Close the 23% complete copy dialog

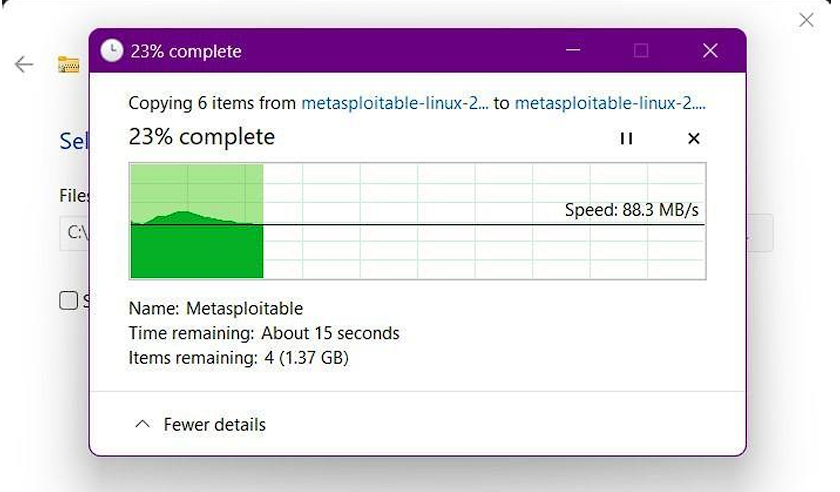pos(710,51)
